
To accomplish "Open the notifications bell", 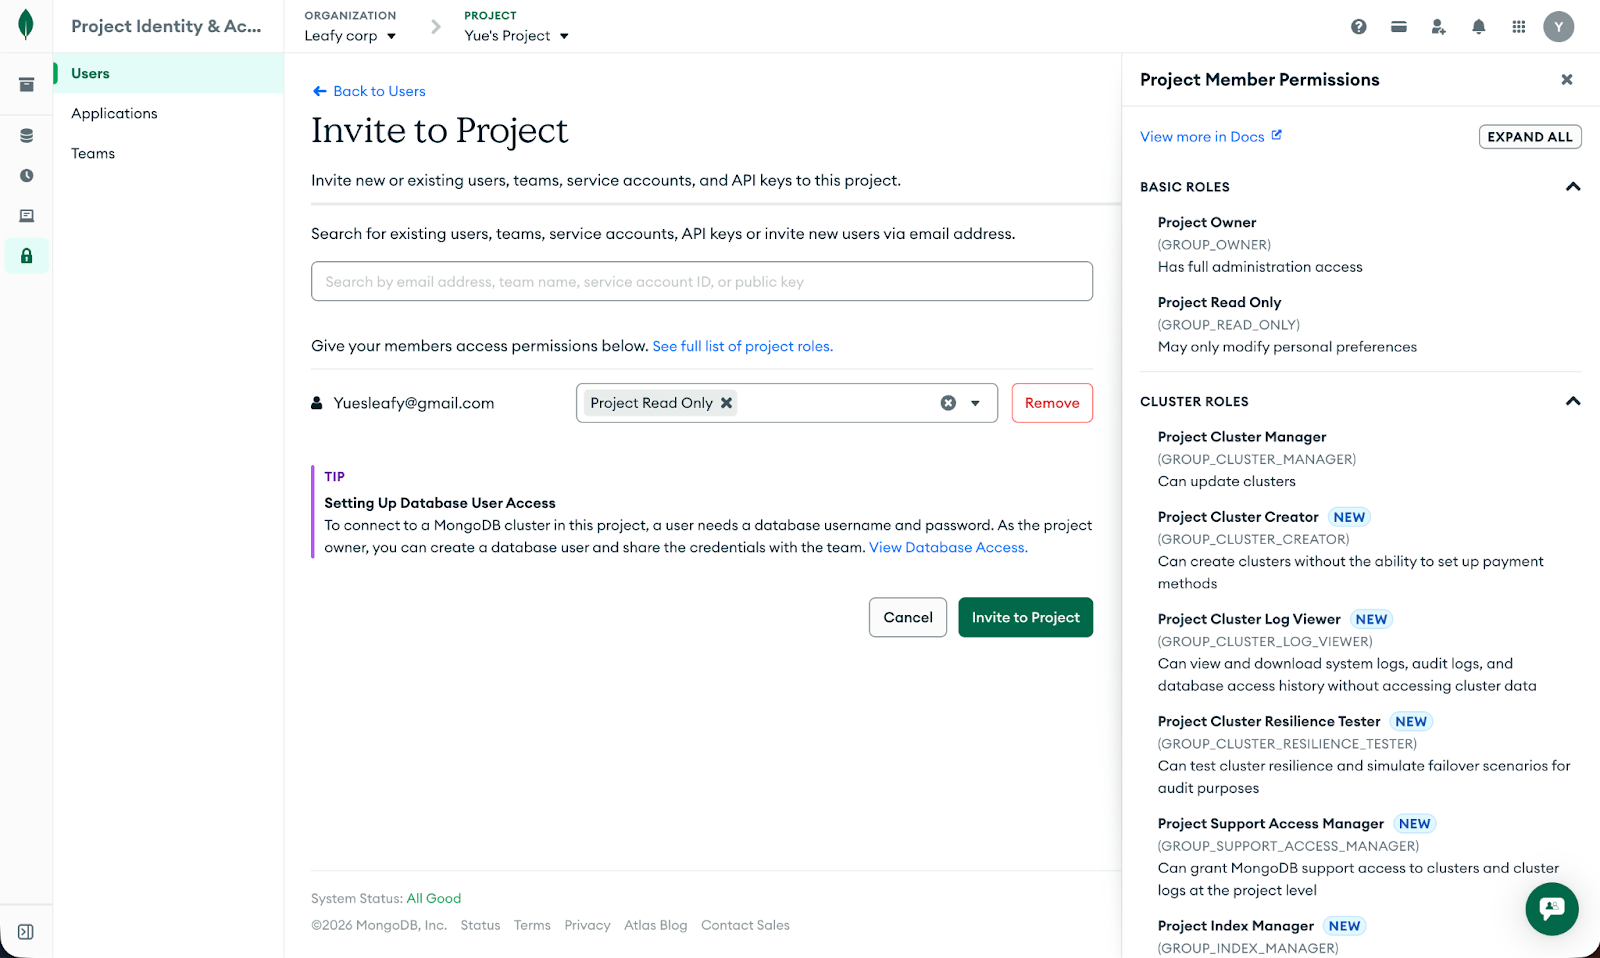I will (x=1478, y=27).
